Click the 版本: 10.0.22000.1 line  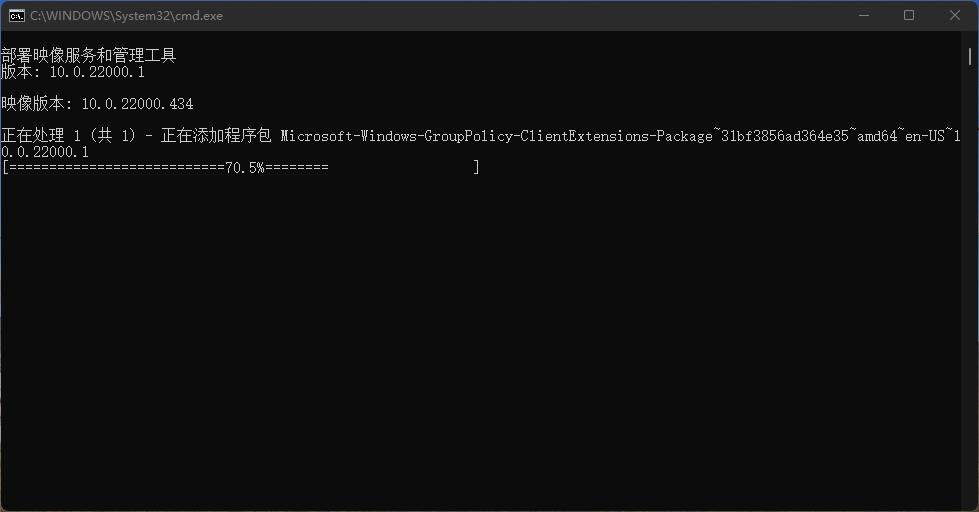coord(73,72)
